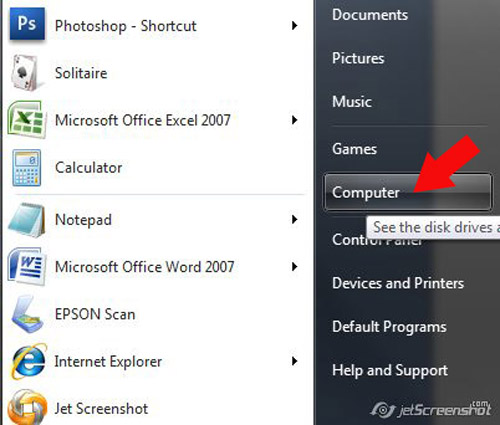Click the Excel 2007 icon

pos(27,120)
